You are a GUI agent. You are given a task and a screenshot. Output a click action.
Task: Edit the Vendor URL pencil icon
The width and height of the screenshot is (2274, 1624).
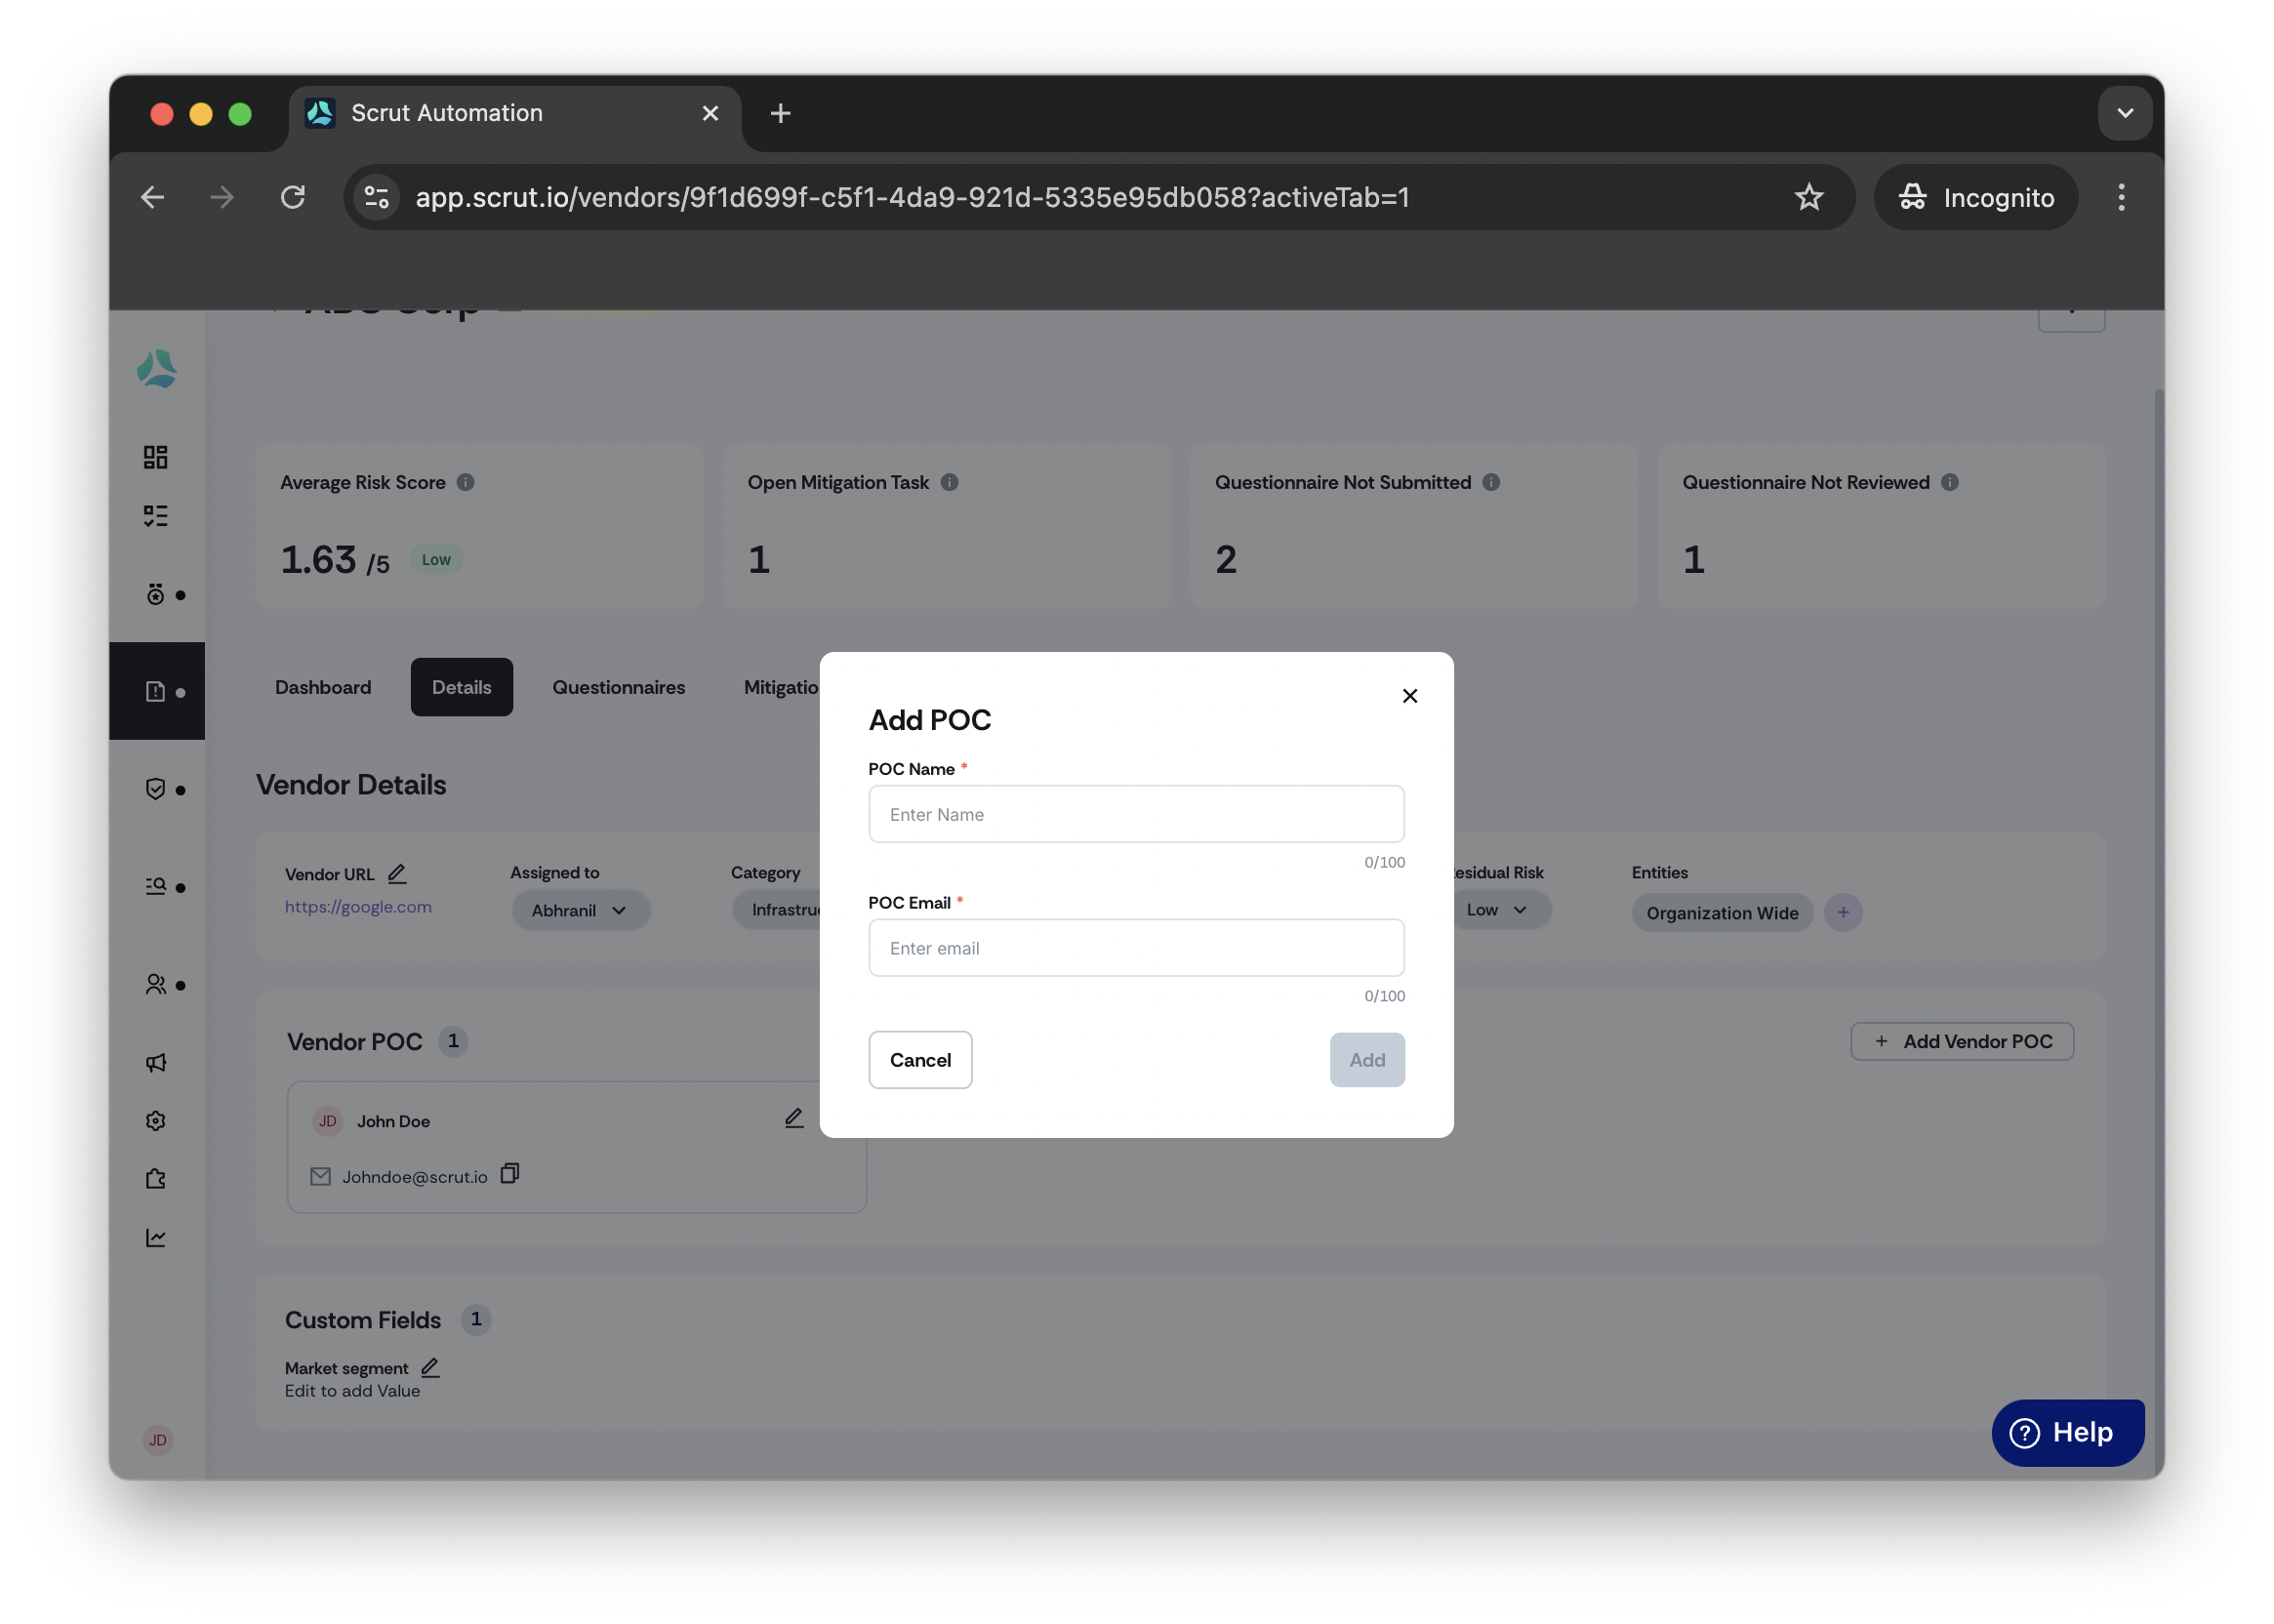(x=397, y=873)
